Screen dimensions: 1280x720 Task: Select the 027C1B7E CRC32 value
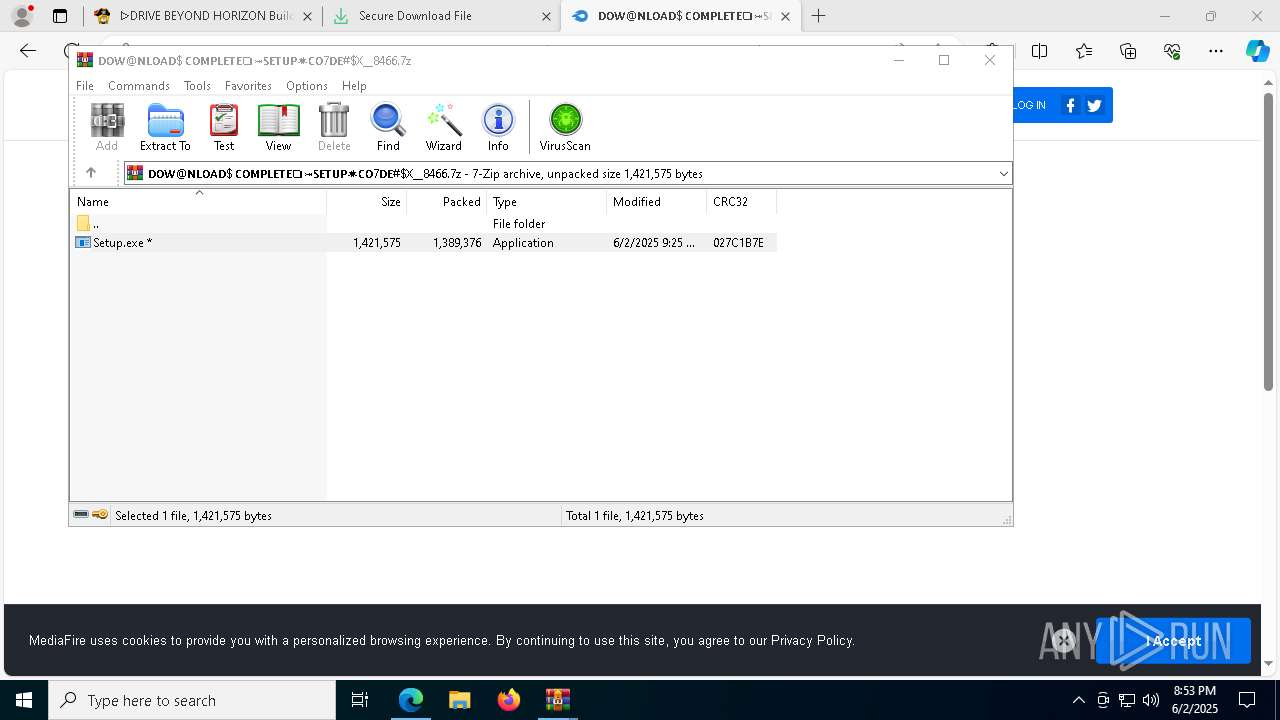[738, 243]
